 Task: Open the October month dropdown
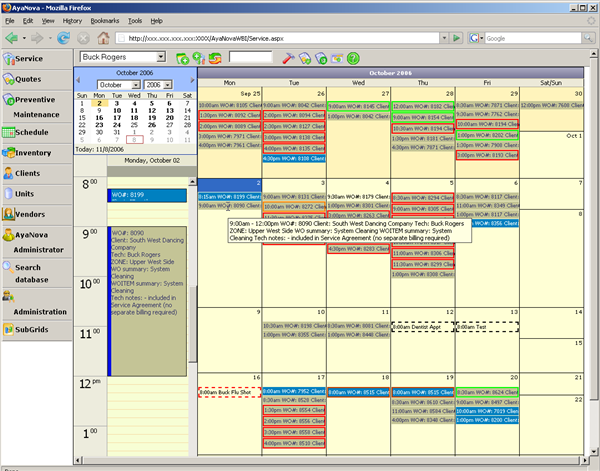[x=136, y=85]
